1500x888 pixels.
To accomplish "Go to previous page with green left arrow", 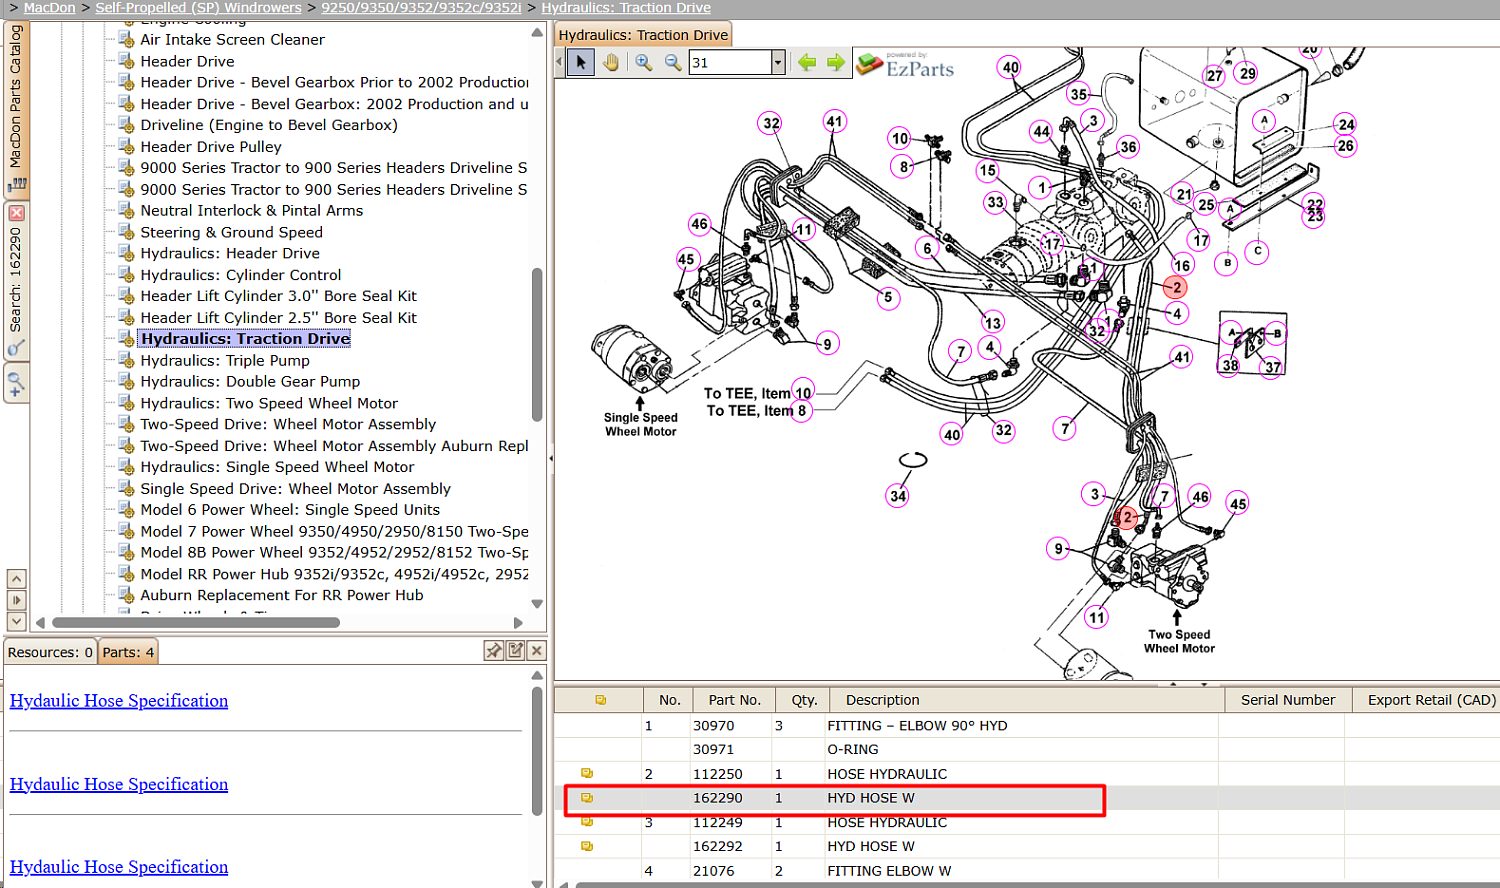I will pyautogui.click(x=807, y=62).
